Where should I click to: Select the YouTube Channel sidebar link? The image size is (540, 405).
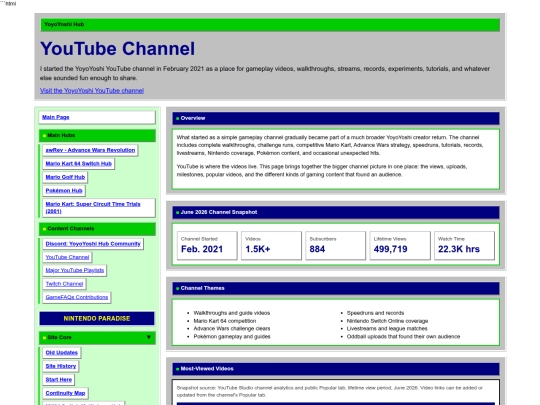tap(67, 257)
